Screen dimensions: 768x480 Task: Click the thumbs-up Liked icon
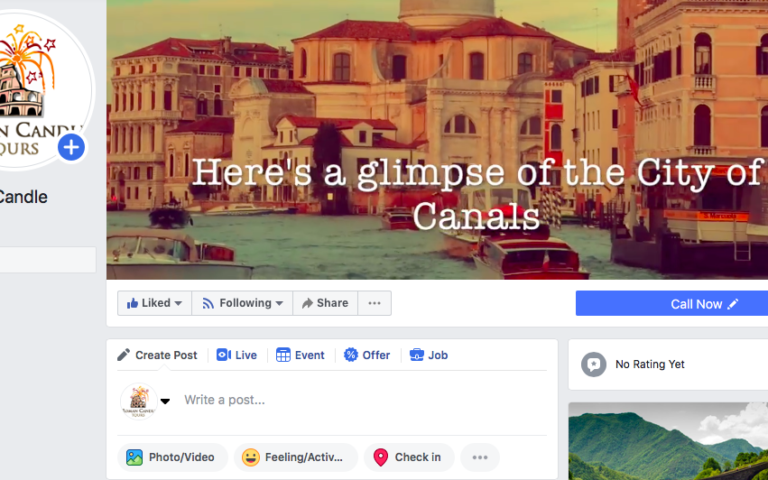[x=132, y=304]
